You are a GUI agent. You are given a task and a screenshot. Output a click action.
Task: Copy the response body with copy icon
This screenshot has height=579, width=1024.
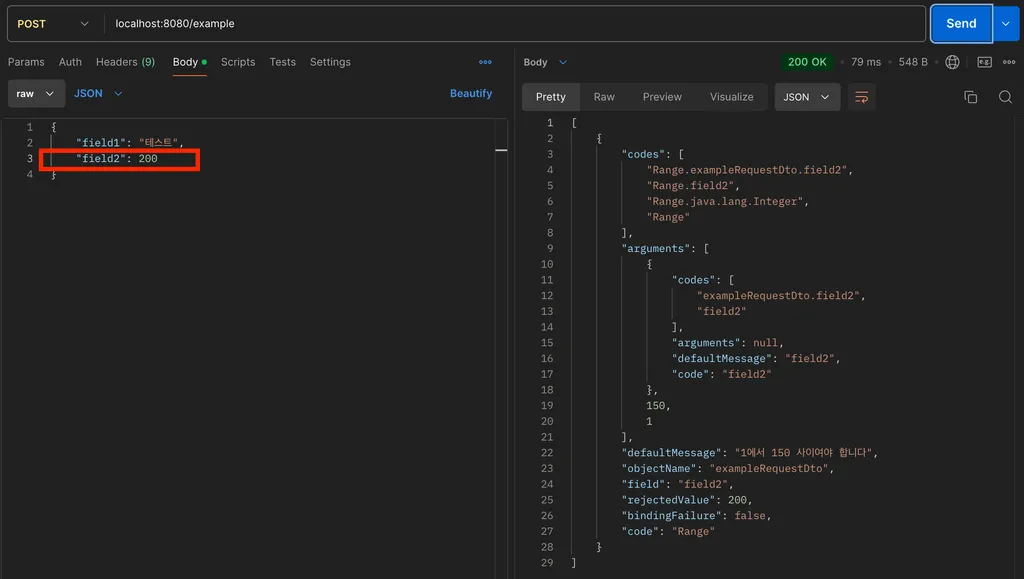pos(970,97)
